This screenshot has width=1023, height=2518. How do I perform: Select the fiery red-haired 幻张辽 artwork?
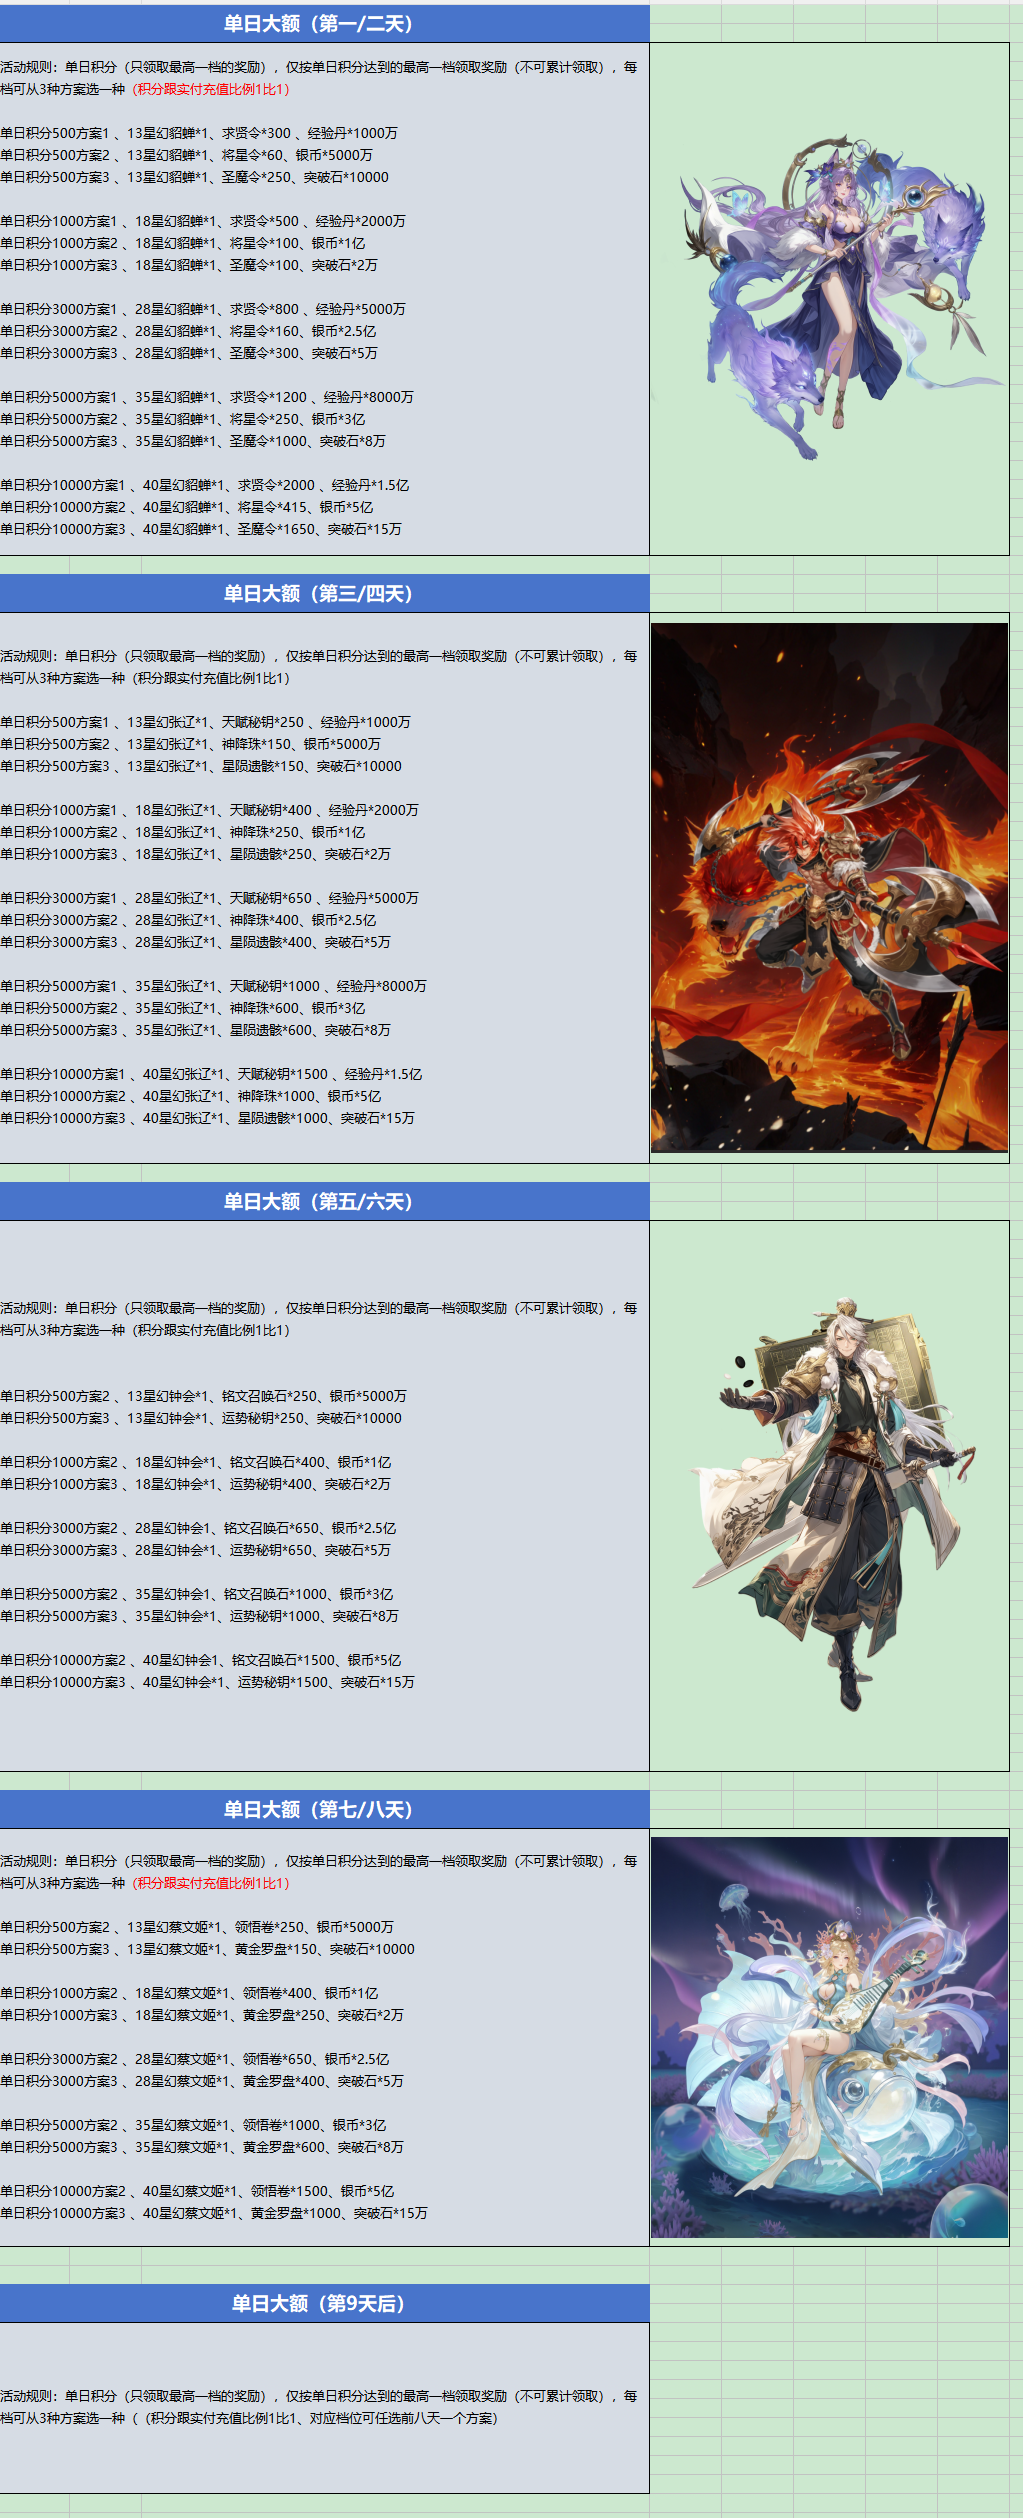[x=829, y=887]
